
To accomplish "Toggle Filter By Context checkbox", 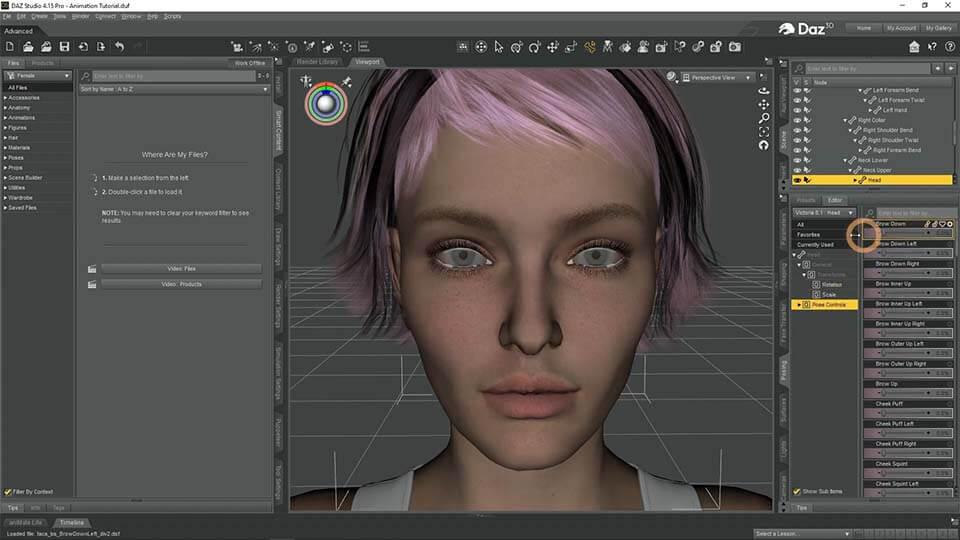I will [8, 492].
